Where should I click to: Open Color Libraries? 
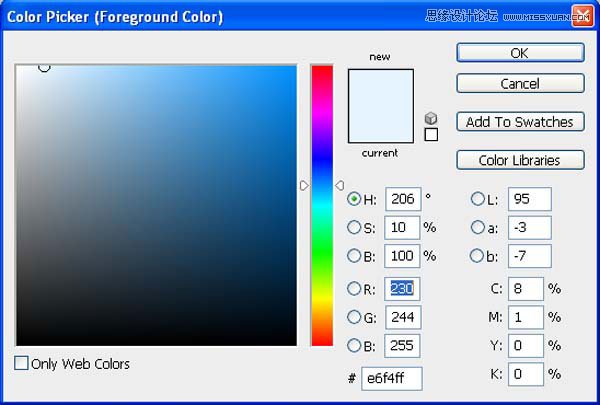pos(520,160)
